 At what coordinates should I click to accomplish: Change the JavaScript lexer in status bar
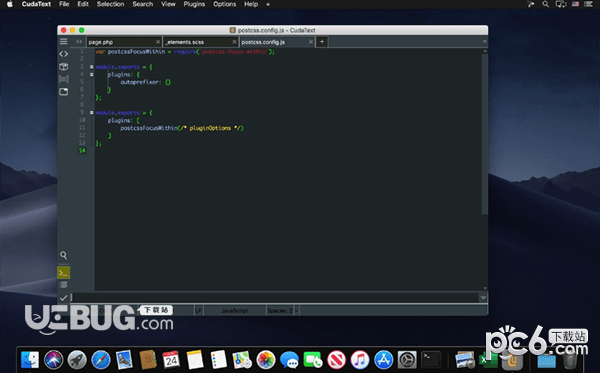pyautogui.click(x=235, y=311)
